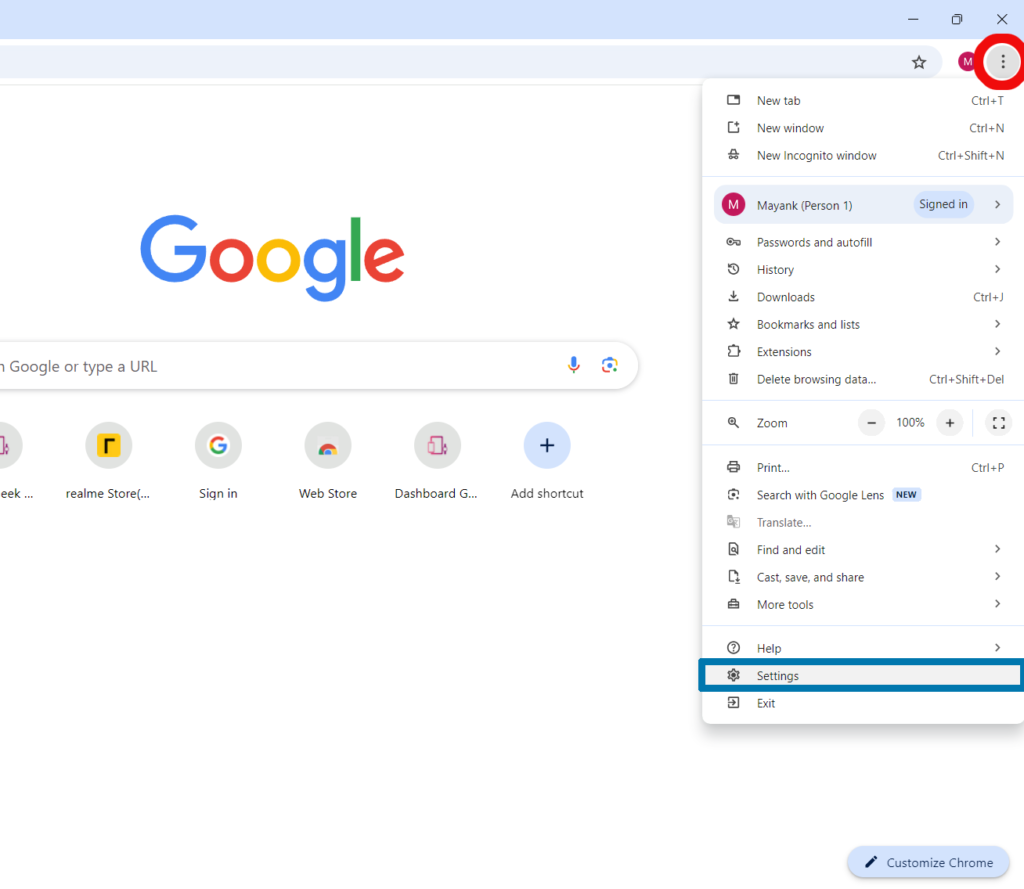Click the Add shortcut plus icon
Image resolution: width=1024 pixels, height=889 pixels.
coord(547,445)
